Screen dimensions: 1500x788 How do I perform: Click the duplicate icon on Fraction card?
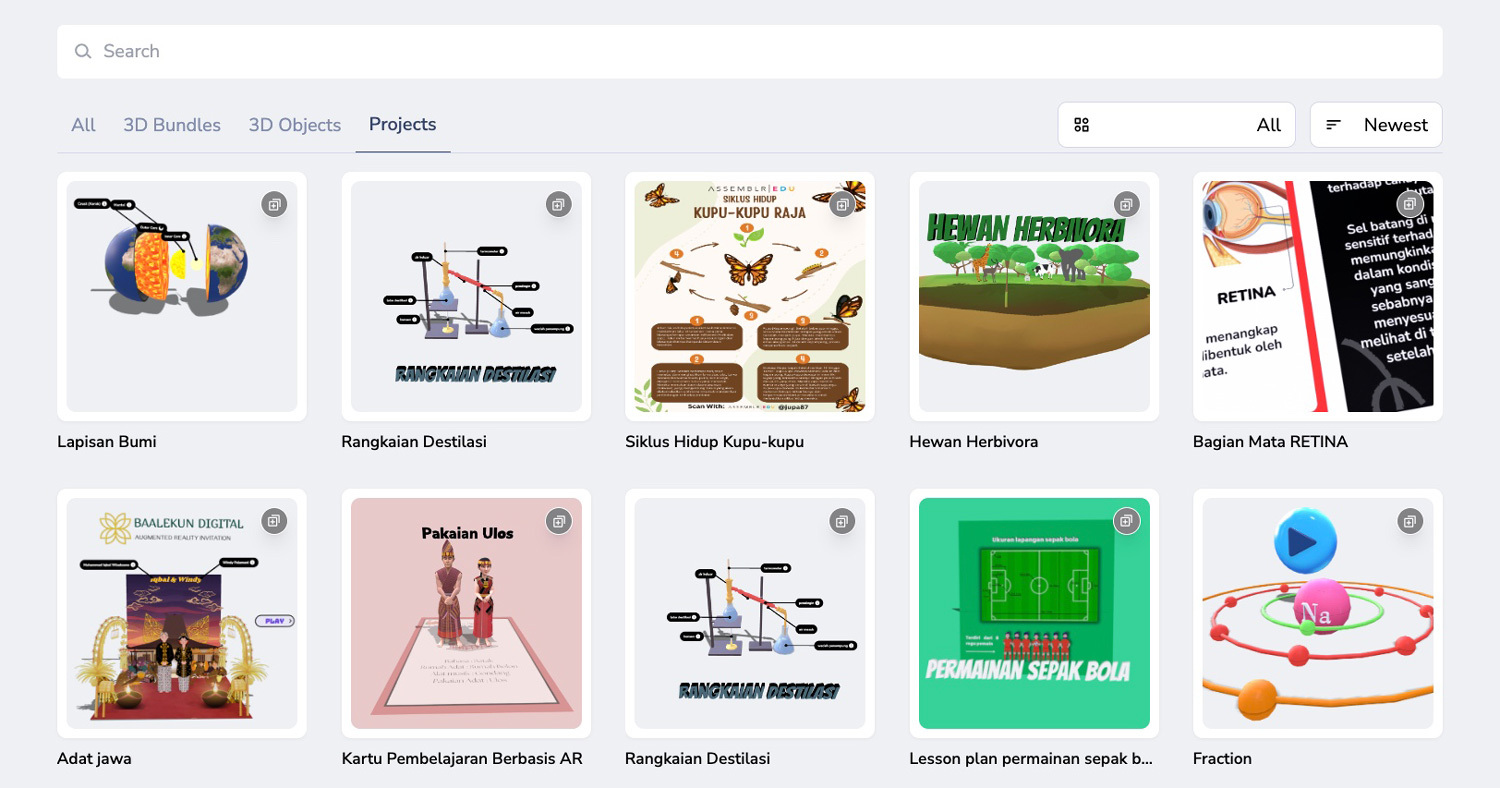tap(1411, 521)
